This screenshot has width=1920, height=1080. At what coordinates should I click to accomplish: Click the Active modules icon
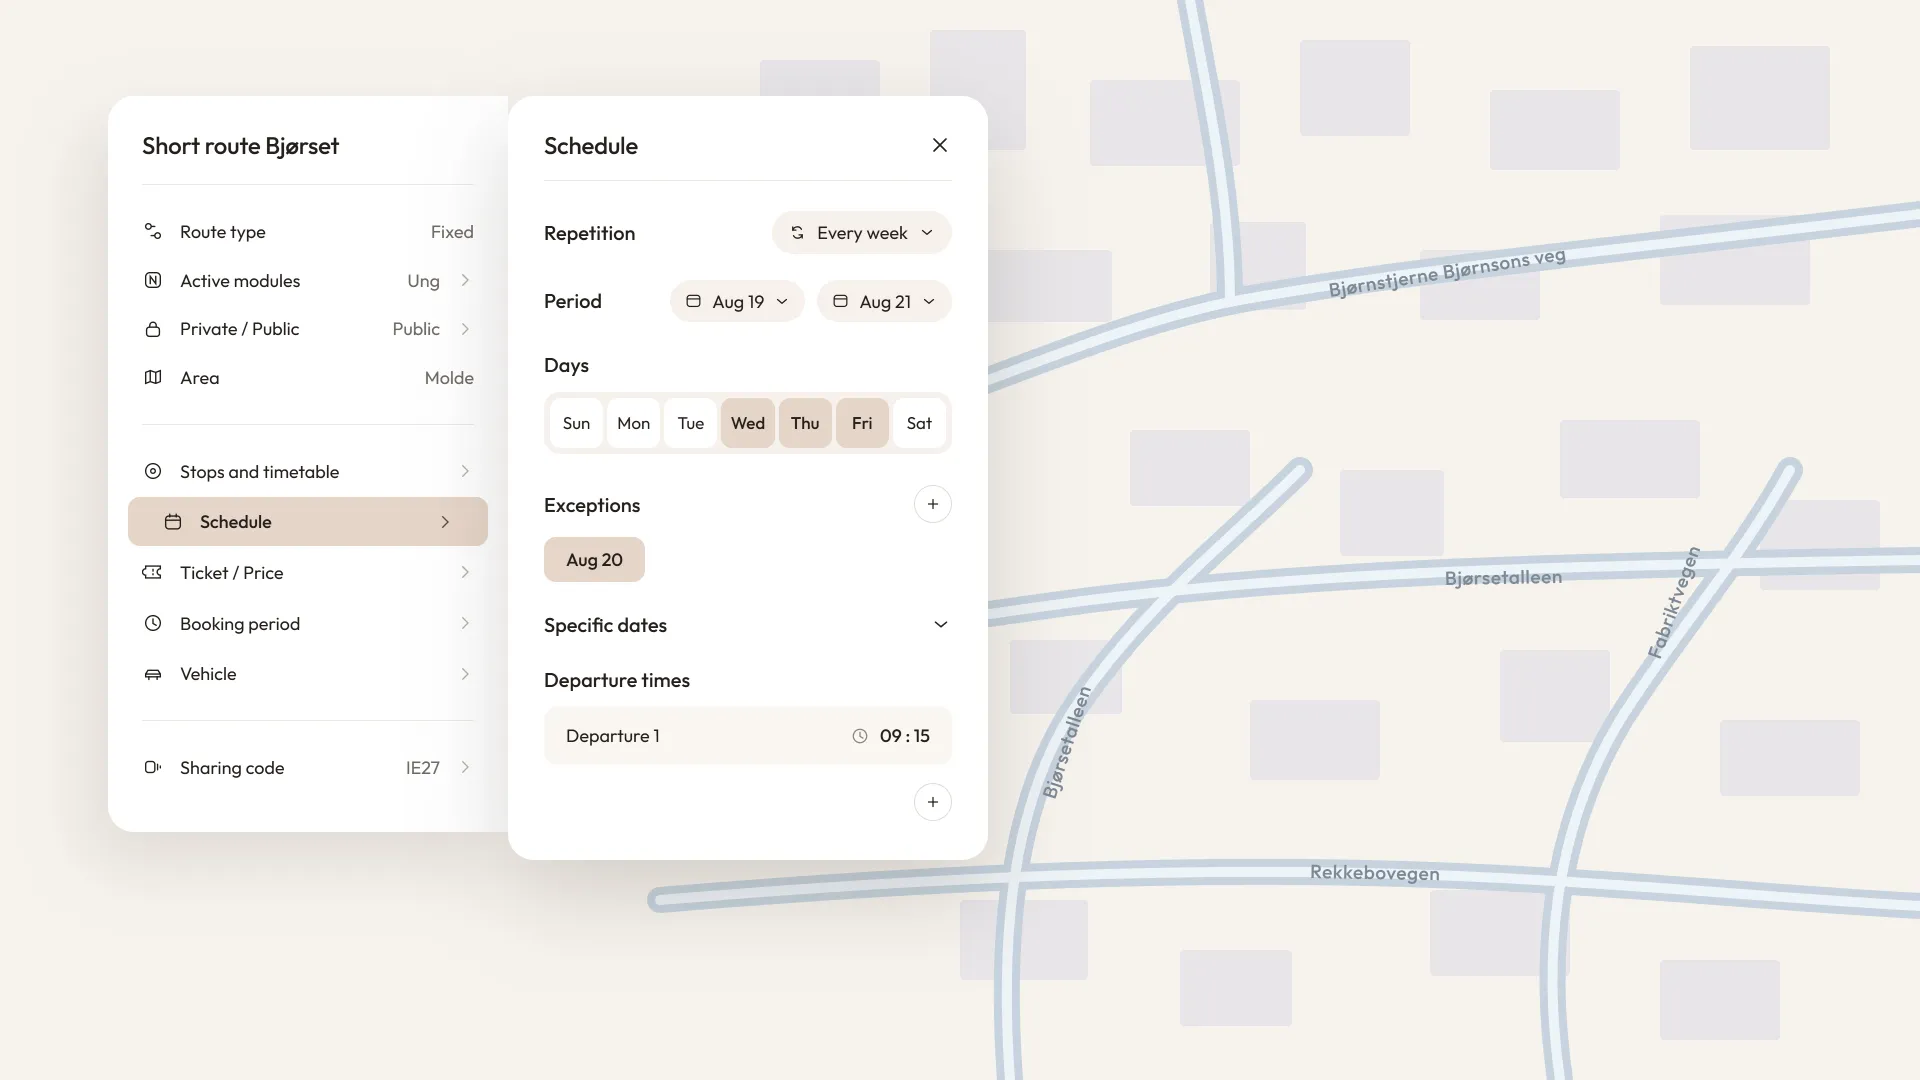click(x=153, y=281)
